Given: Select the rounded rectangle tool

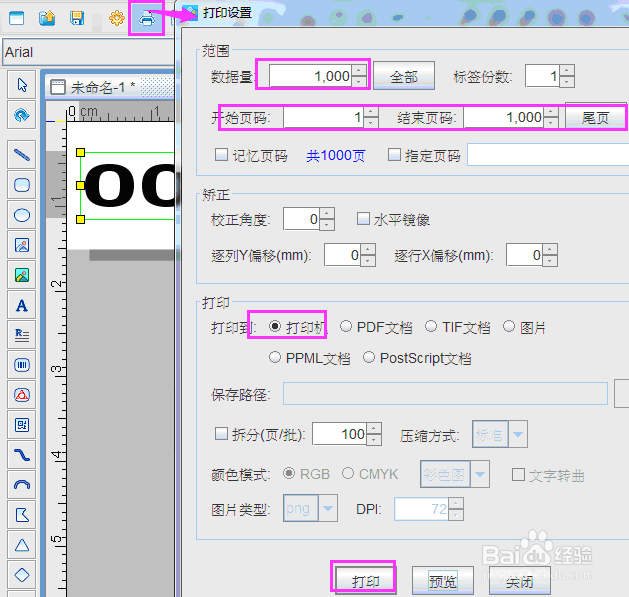Looking at the screenshot, I should coord(22,185).
